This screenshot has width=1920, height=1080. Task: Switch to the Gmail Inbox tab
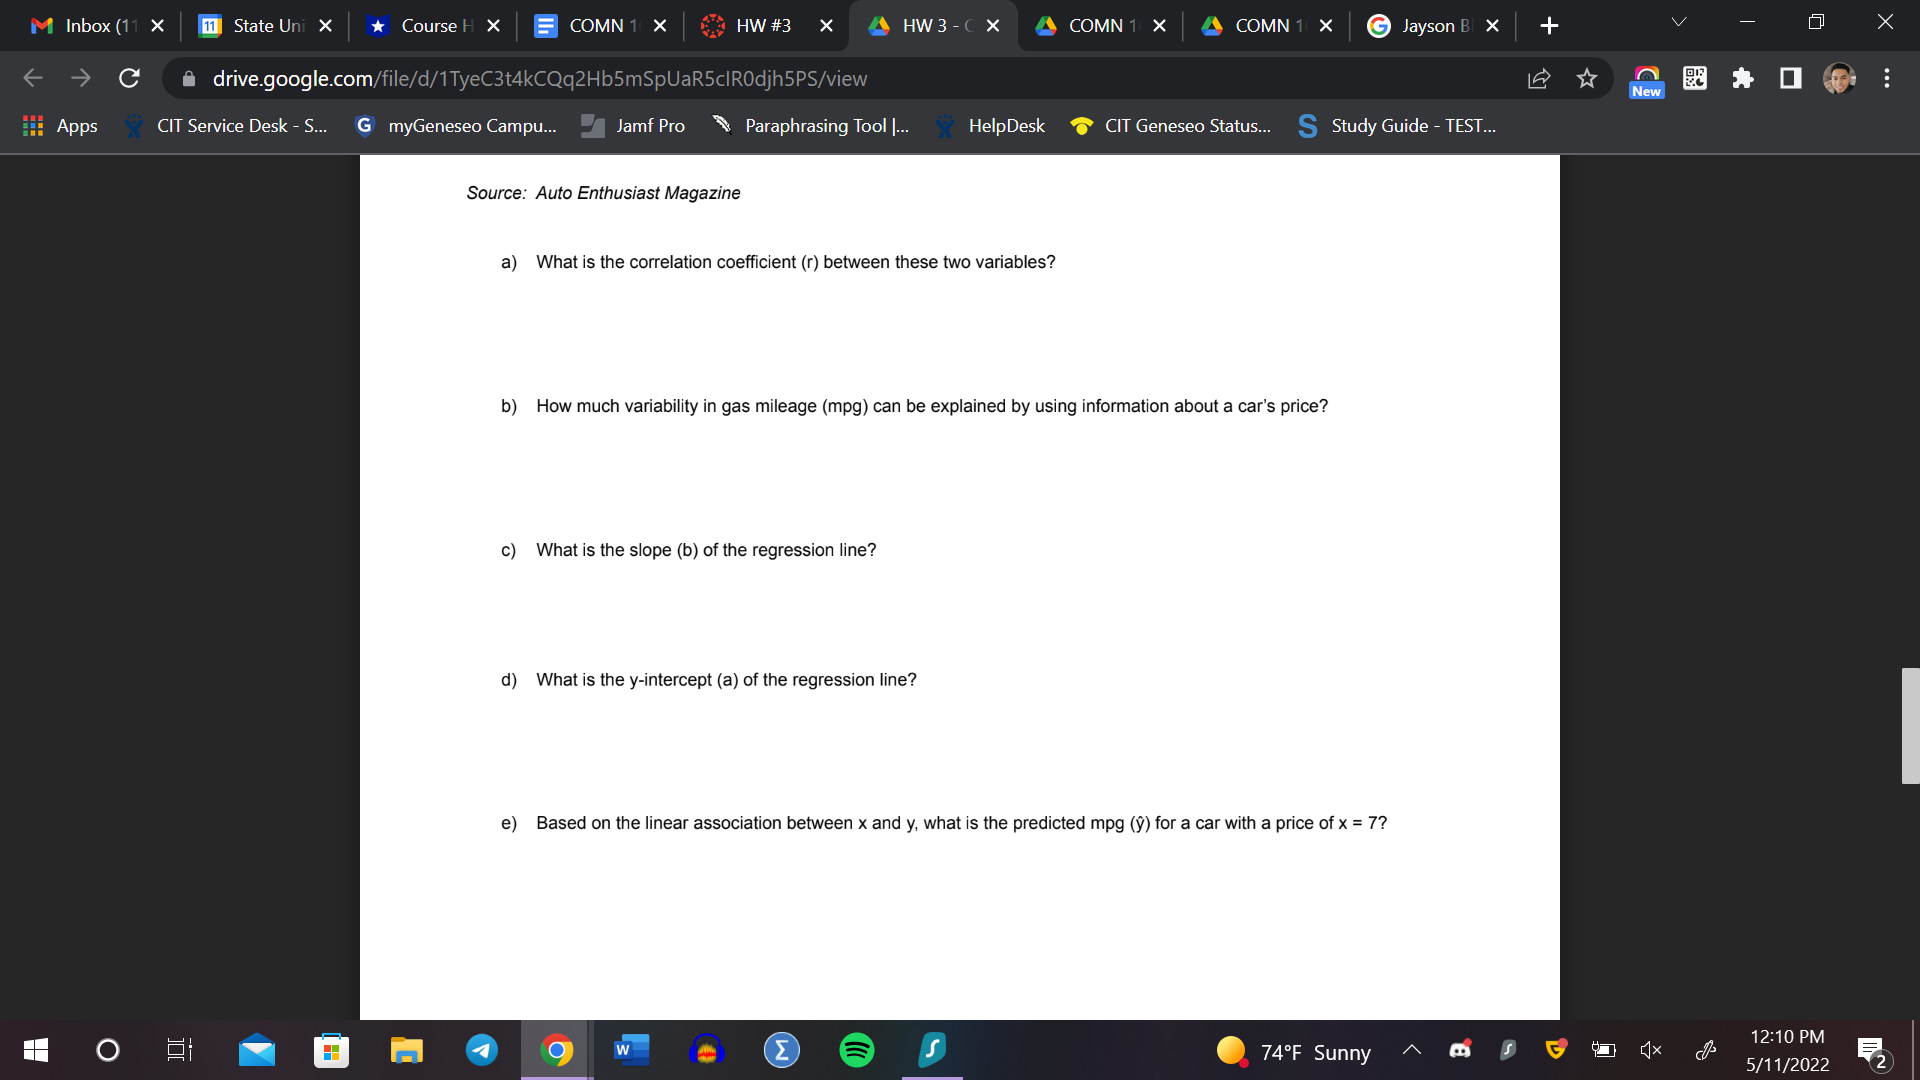95,25
